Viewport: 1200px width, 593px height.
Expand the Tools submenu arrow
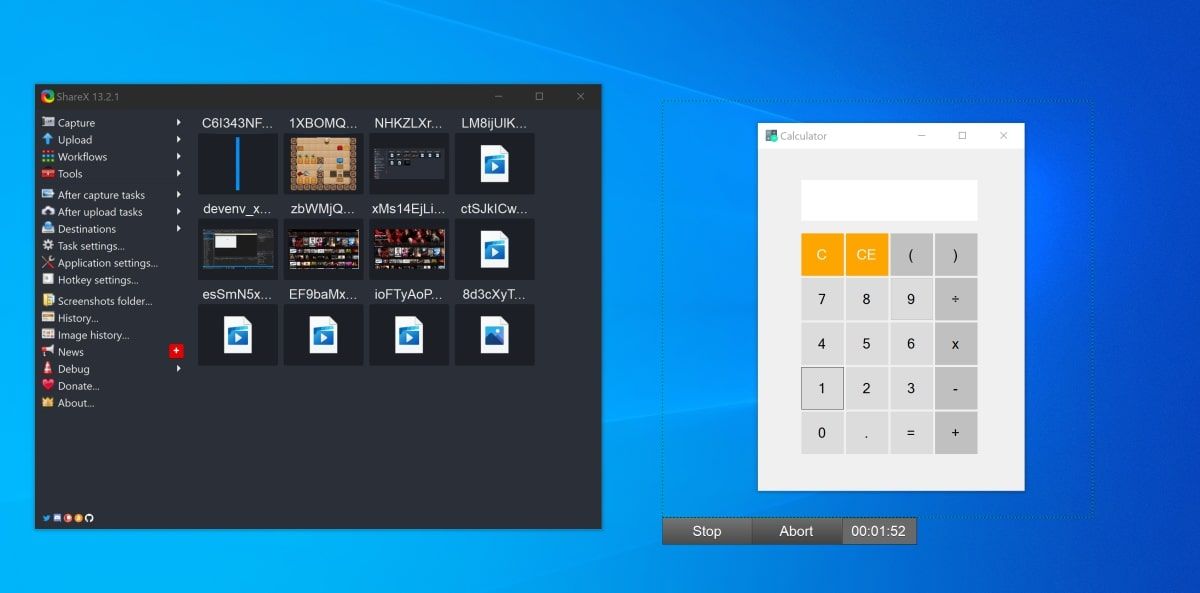tap(179, 174)
